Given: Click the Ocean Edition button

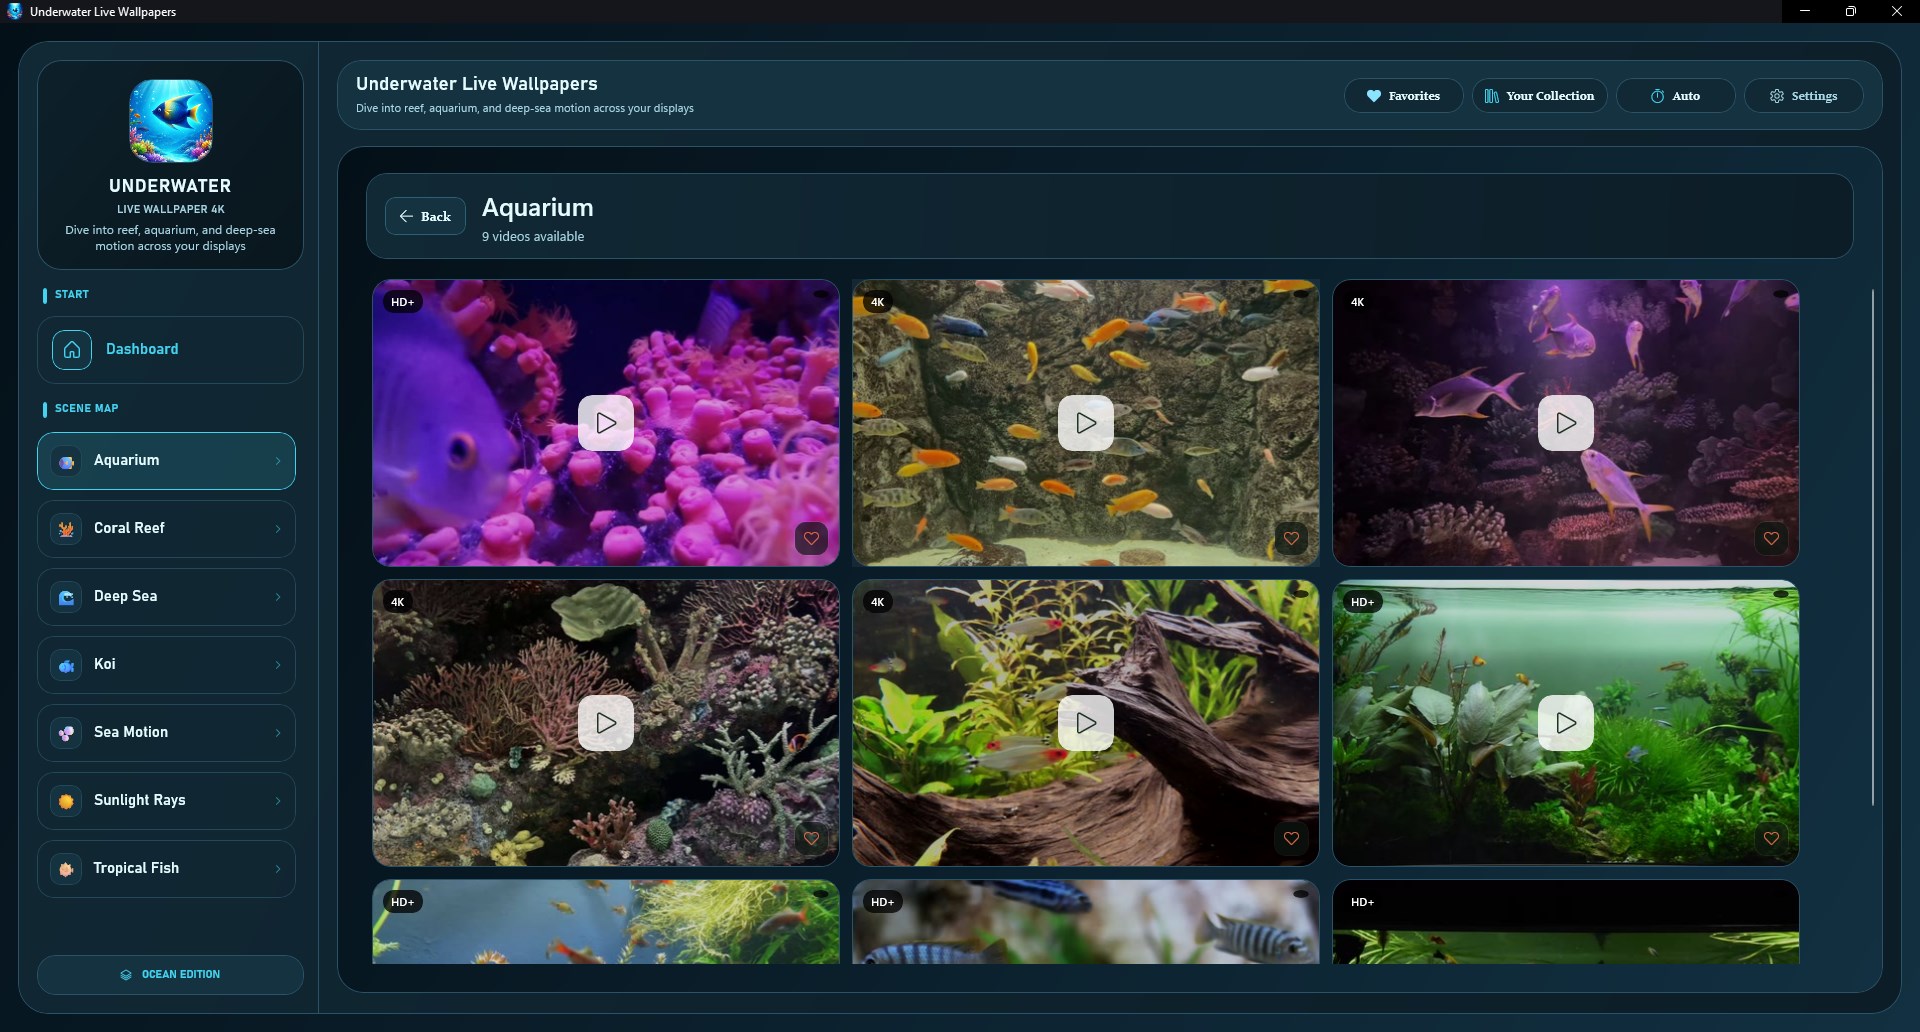Looking at the screenshot, I should point(170,975).
